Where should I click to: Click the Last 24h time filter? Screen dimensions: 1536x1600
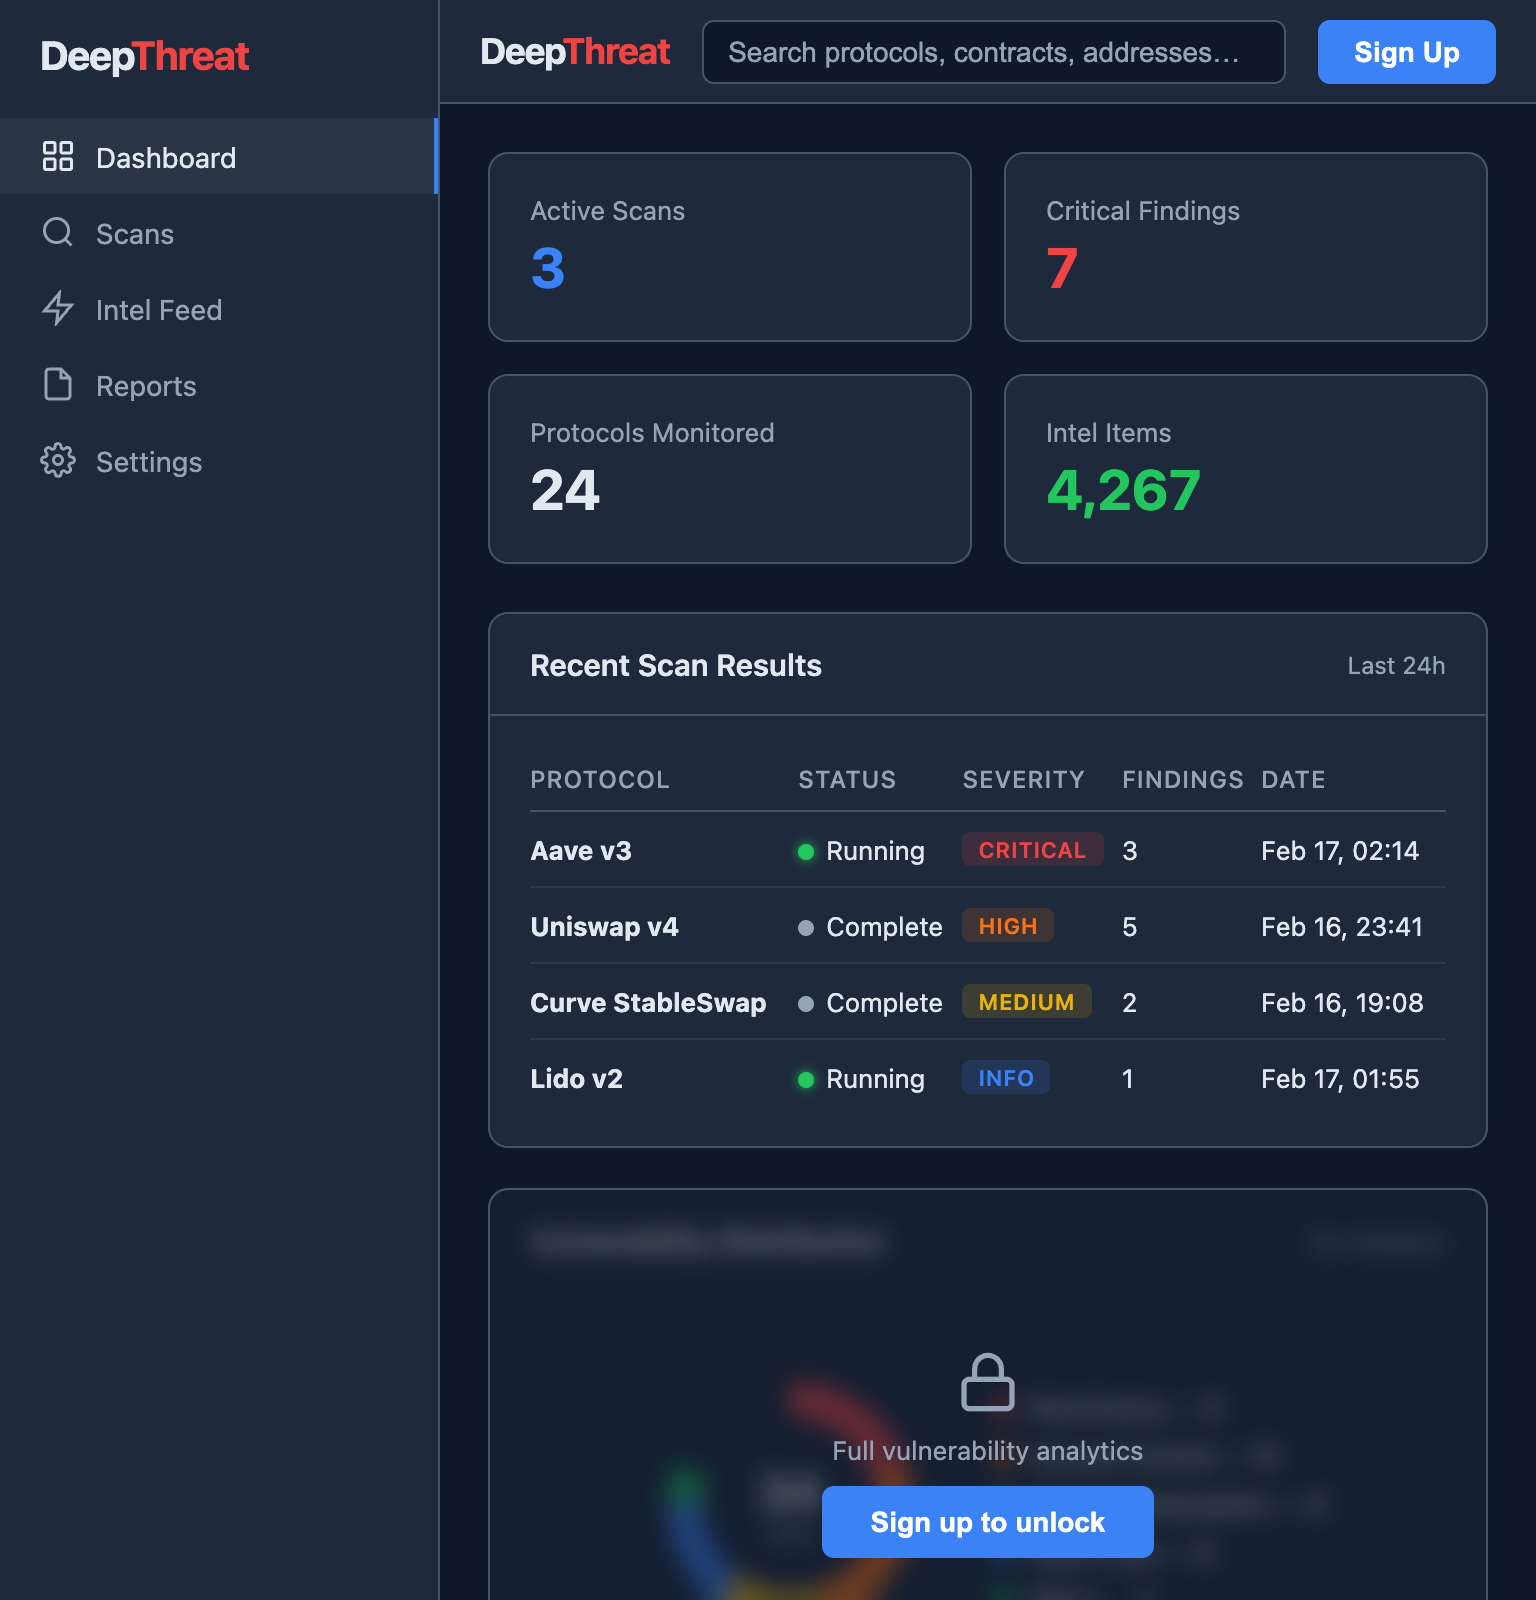coord(1395,666)
